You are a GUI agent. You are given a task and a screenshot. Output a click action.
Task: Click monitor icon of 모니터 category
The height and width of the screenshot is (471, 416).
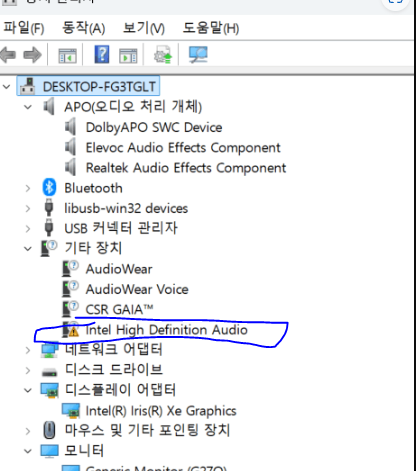tap(50, 451)
